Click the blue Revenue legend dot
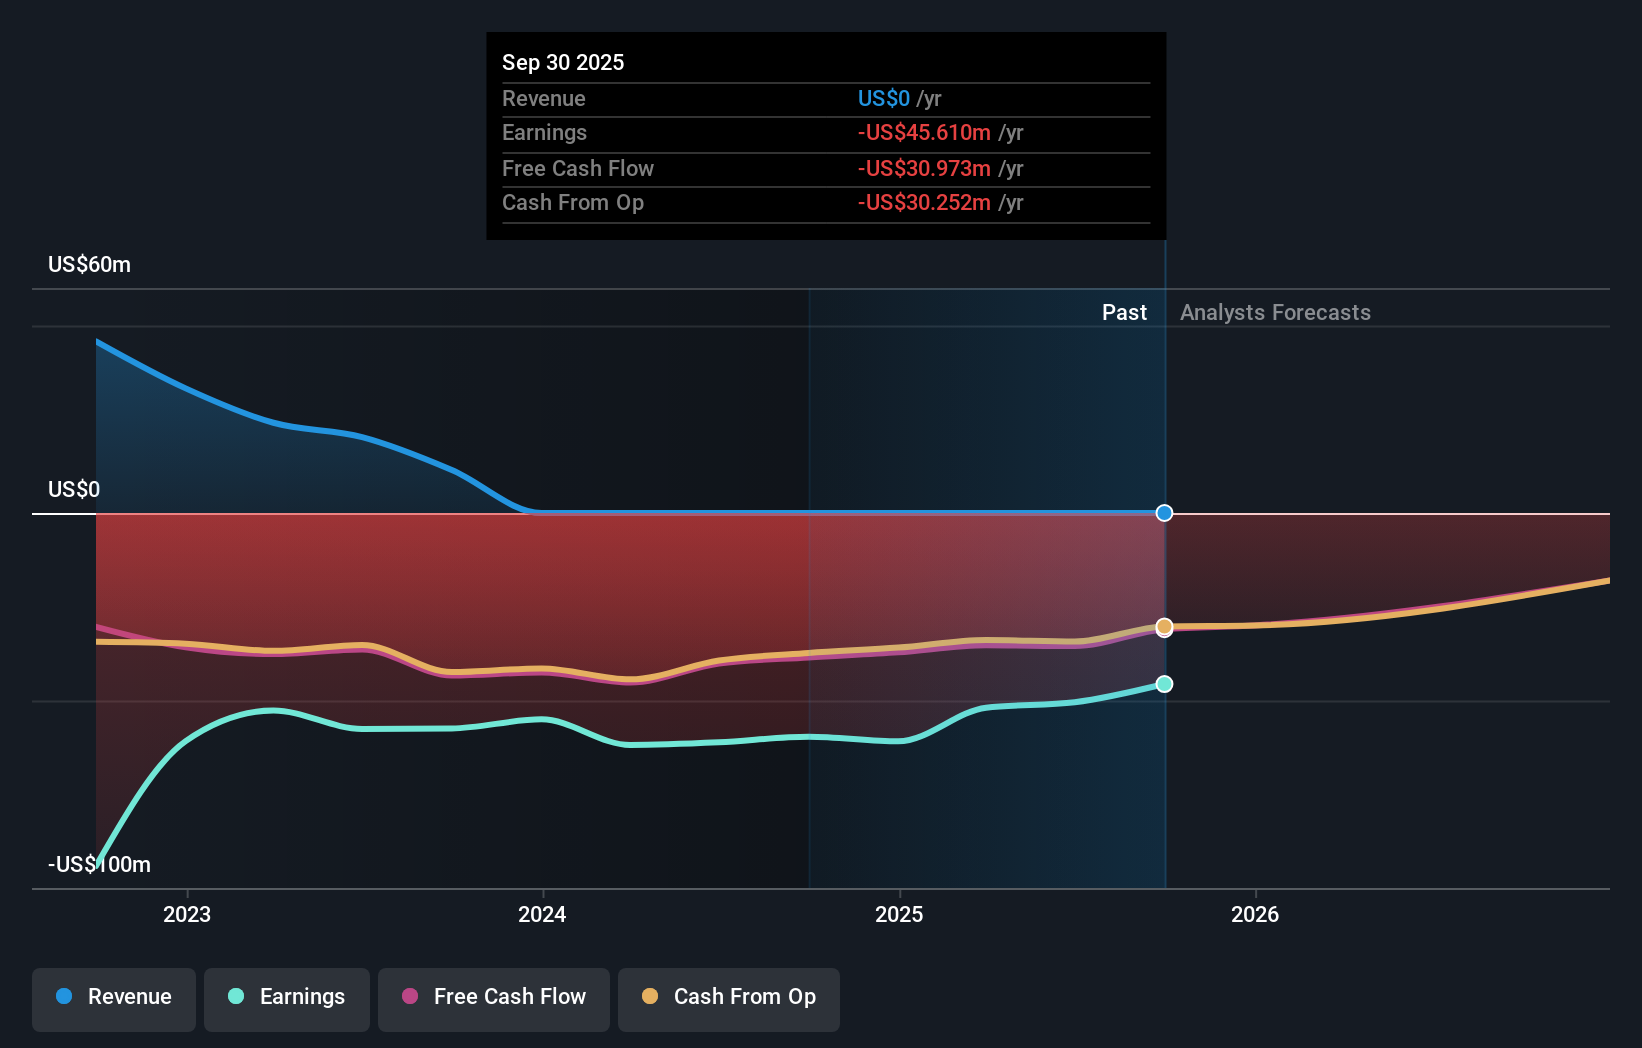The width and height of the screenshot is (1642, 1048). tap(64, 996)
